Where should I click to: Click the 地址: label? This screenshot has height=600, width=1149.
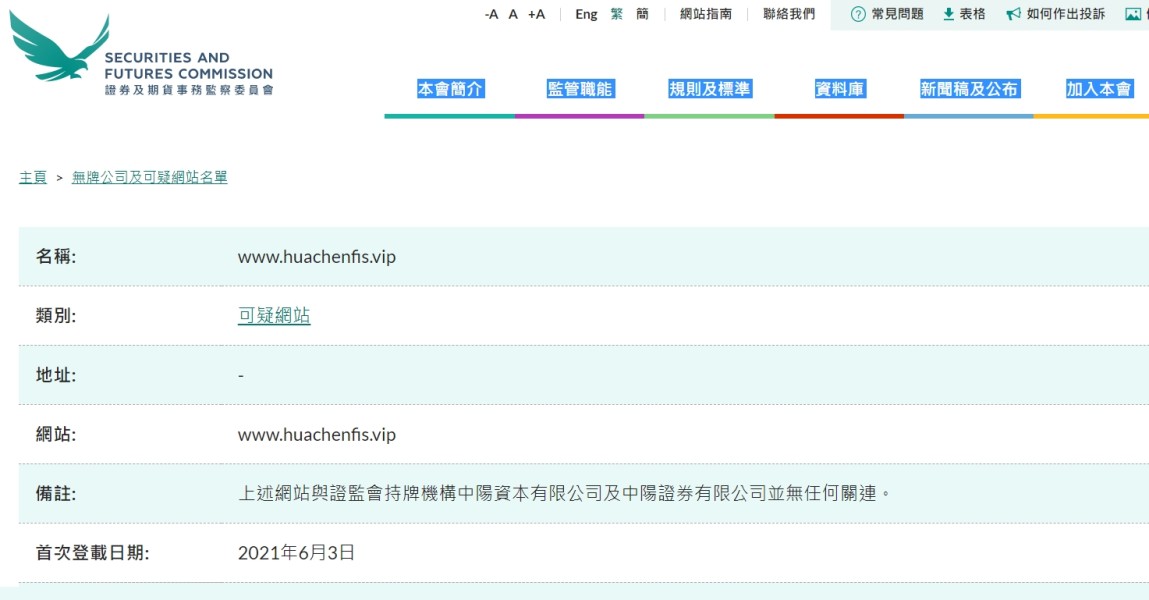coord(56,375)
